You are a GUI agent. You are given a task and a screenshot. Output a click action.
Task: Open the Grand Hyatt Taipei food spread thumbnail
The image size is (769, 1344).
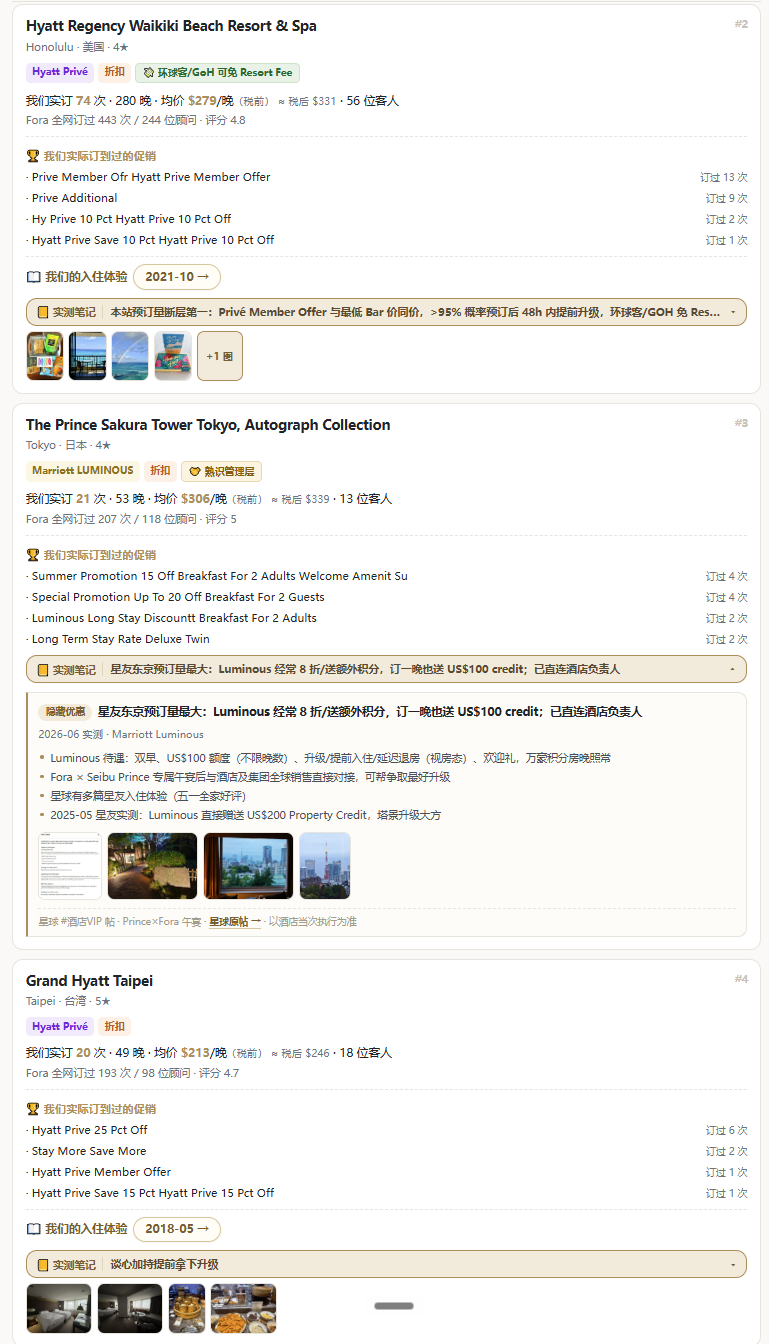244,1309
